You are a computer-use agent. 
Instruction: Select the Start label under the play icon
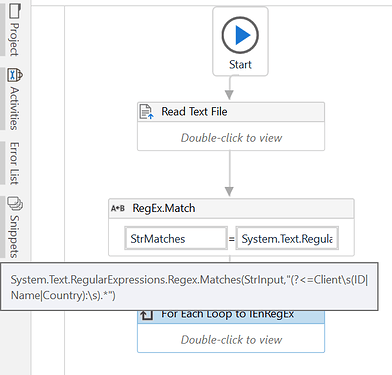pyautogui.click(x=240, y=64)
